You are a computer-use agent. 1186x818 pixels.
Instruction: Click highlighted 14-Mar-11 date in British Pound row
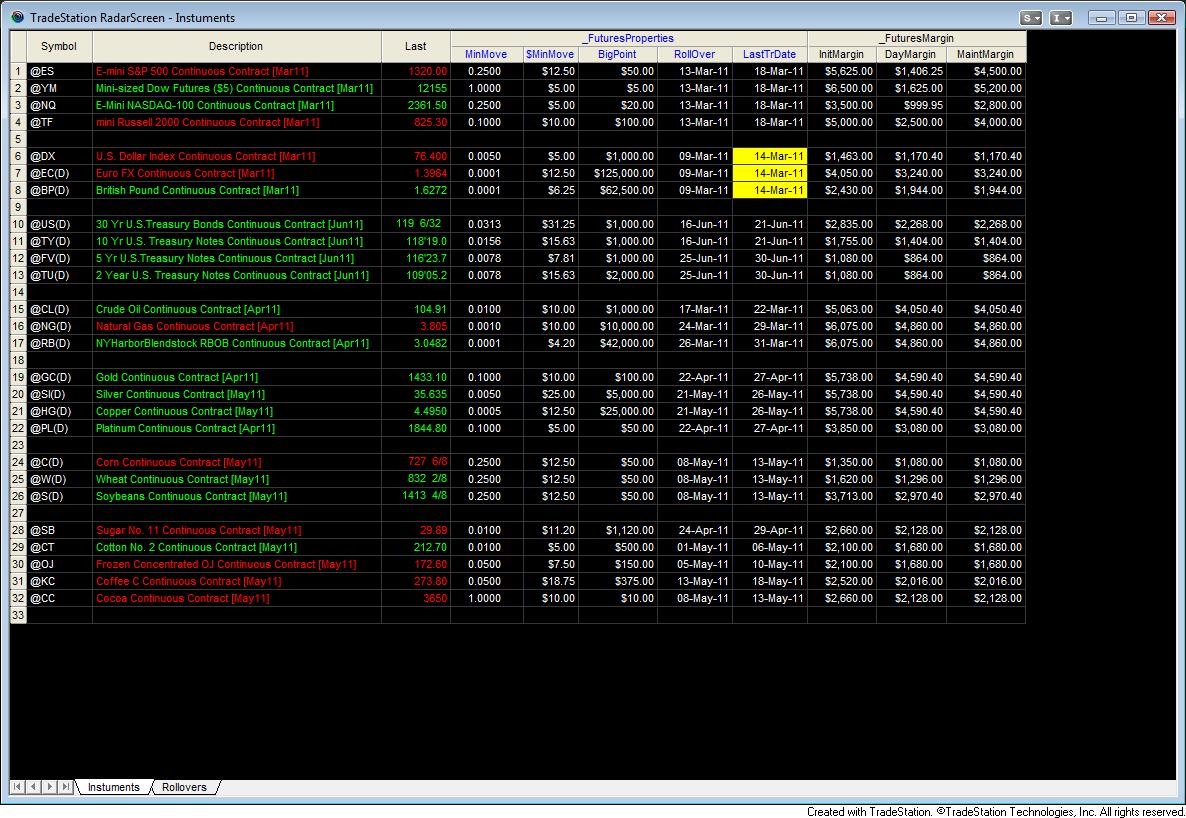[x=770, y=191]
